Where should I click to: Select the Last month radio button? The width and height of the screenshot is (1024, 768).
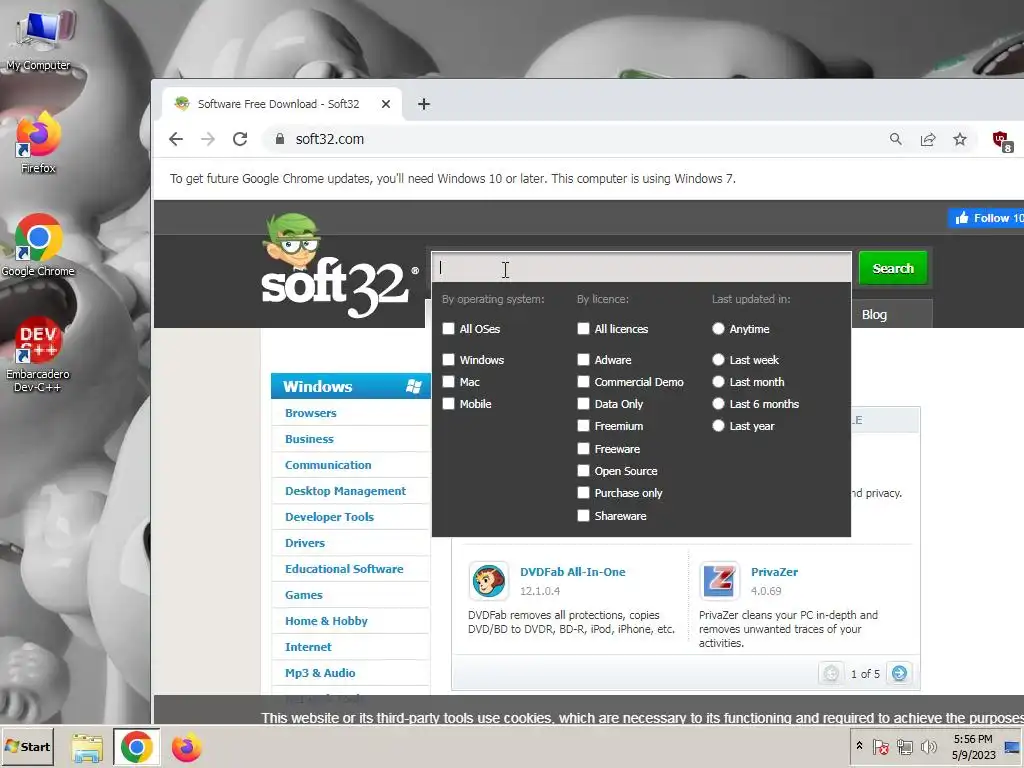[718, 381]
